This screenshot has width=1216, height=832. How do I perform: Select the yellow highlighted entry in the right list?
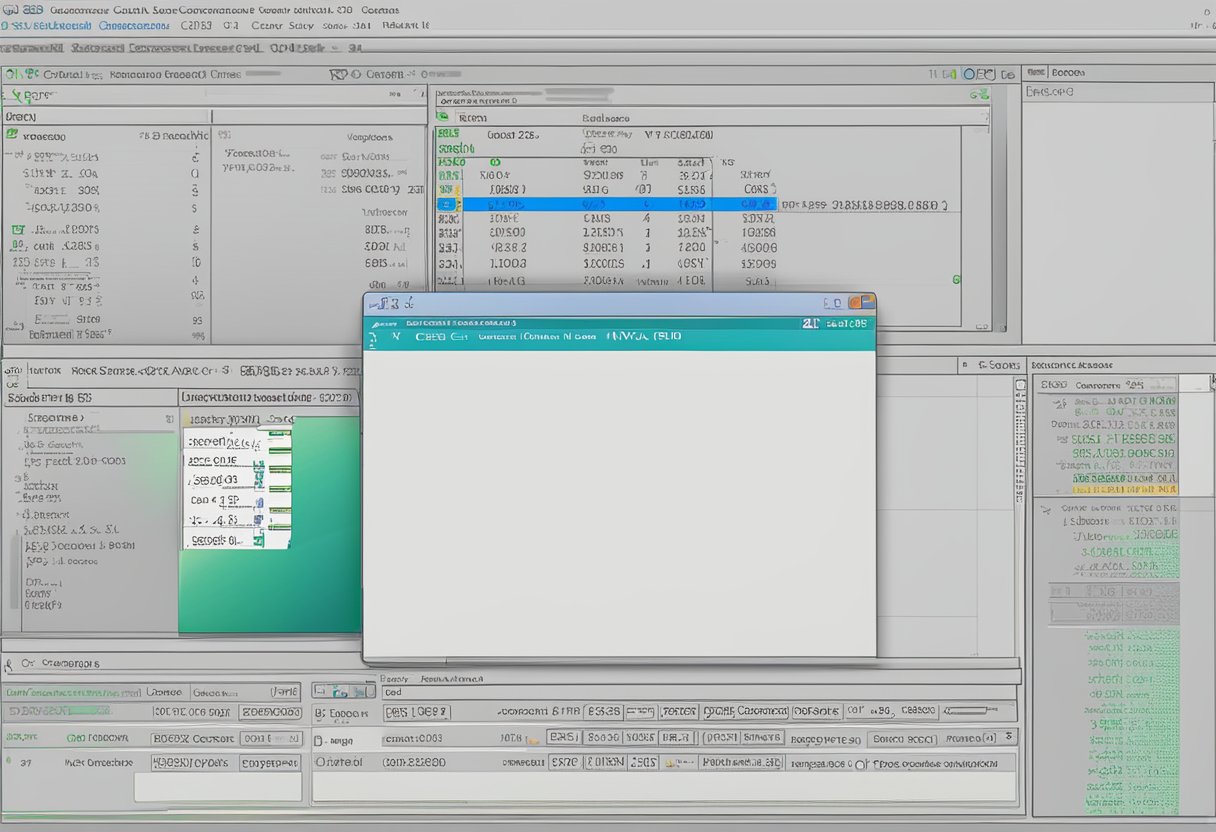pyautogui.click(x=1124, y=490)
